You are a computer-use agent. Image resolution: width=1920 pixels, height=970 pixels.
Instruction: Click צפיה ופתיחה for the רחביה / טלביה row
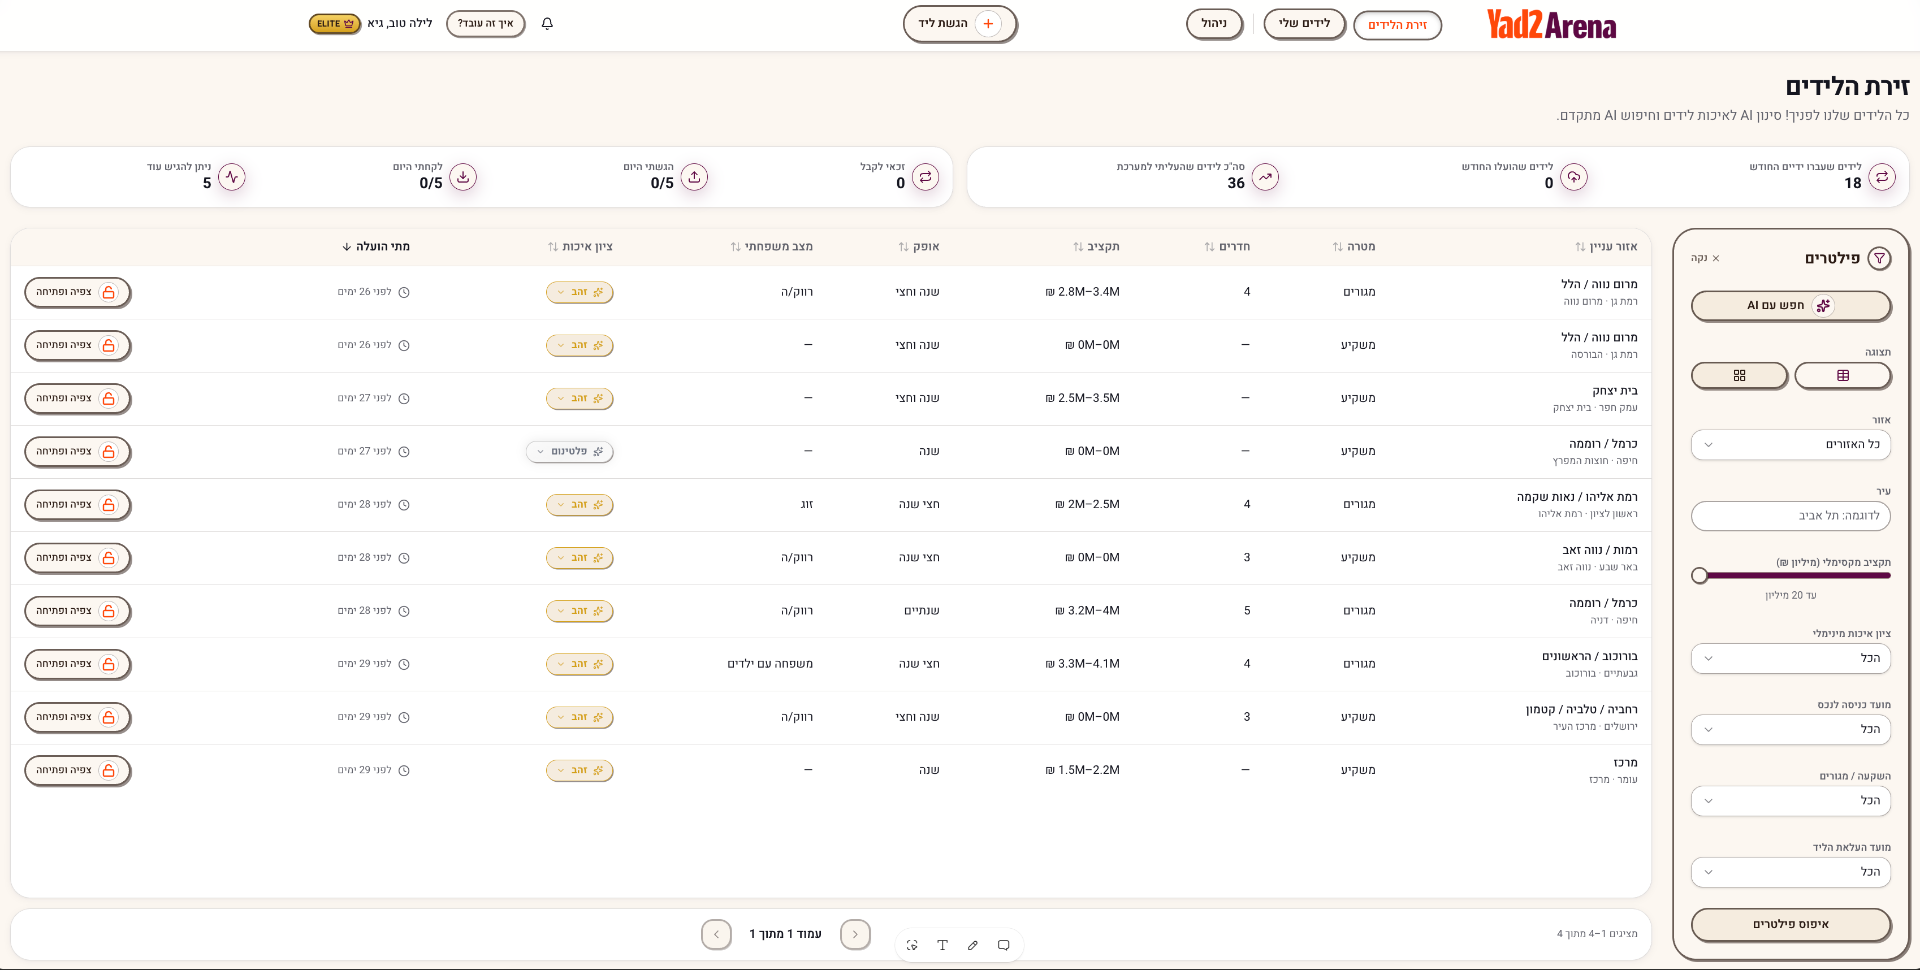(x=77, y=717)
